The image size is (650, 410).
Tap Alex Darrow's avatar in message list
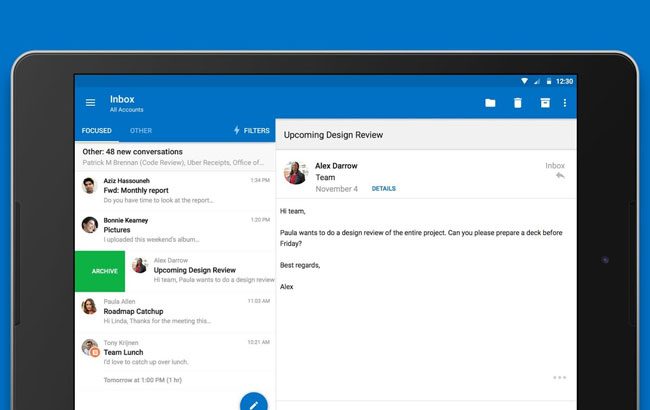(140, 265)
